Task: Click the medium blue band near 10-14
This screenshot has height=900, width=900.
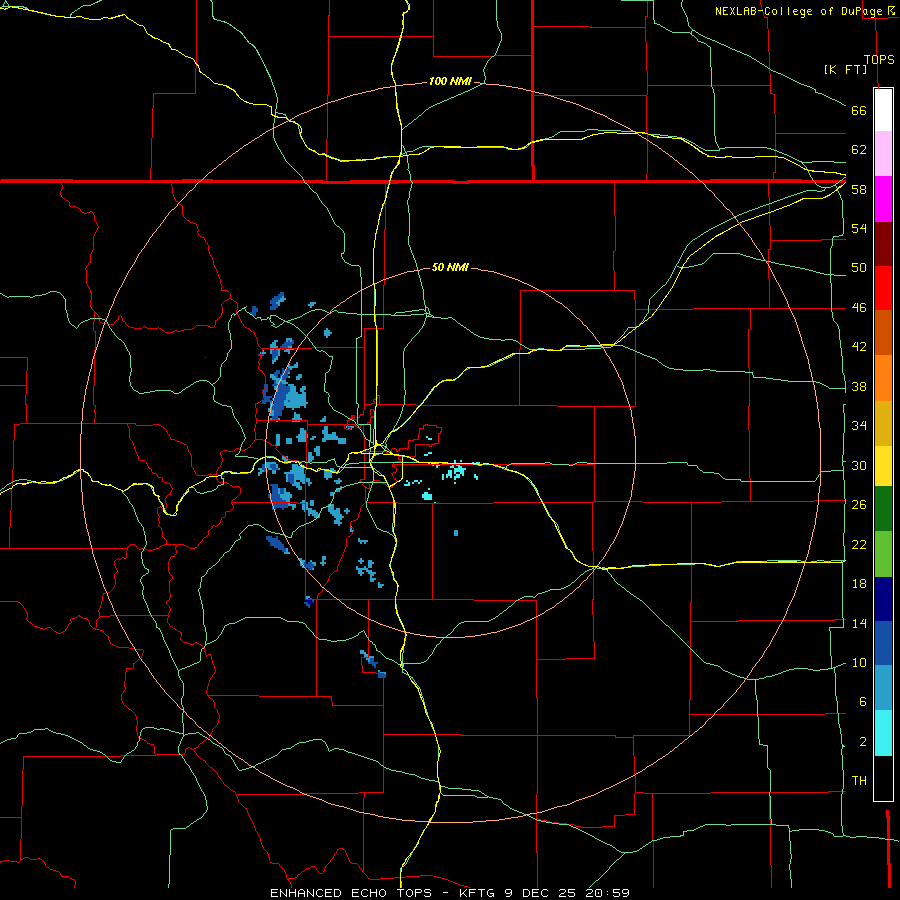Action: (x=883, y=643)
